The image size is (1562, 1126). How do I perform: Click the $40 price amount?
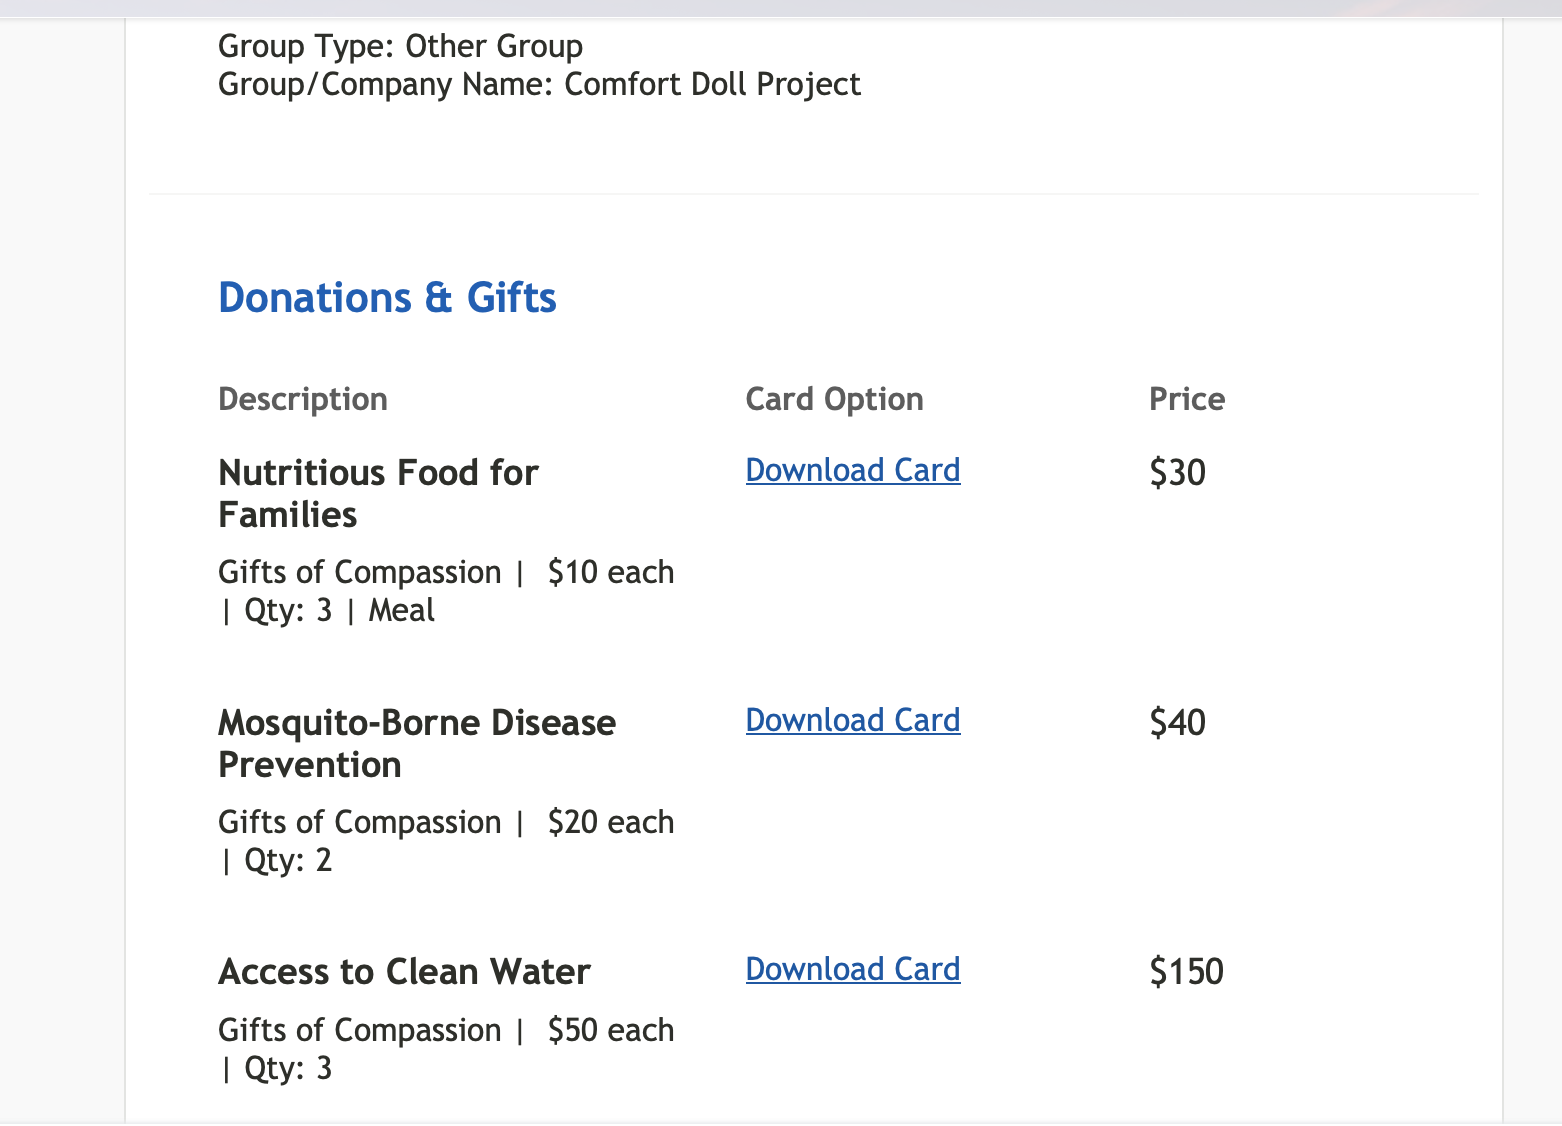[x=1177, y=722]
